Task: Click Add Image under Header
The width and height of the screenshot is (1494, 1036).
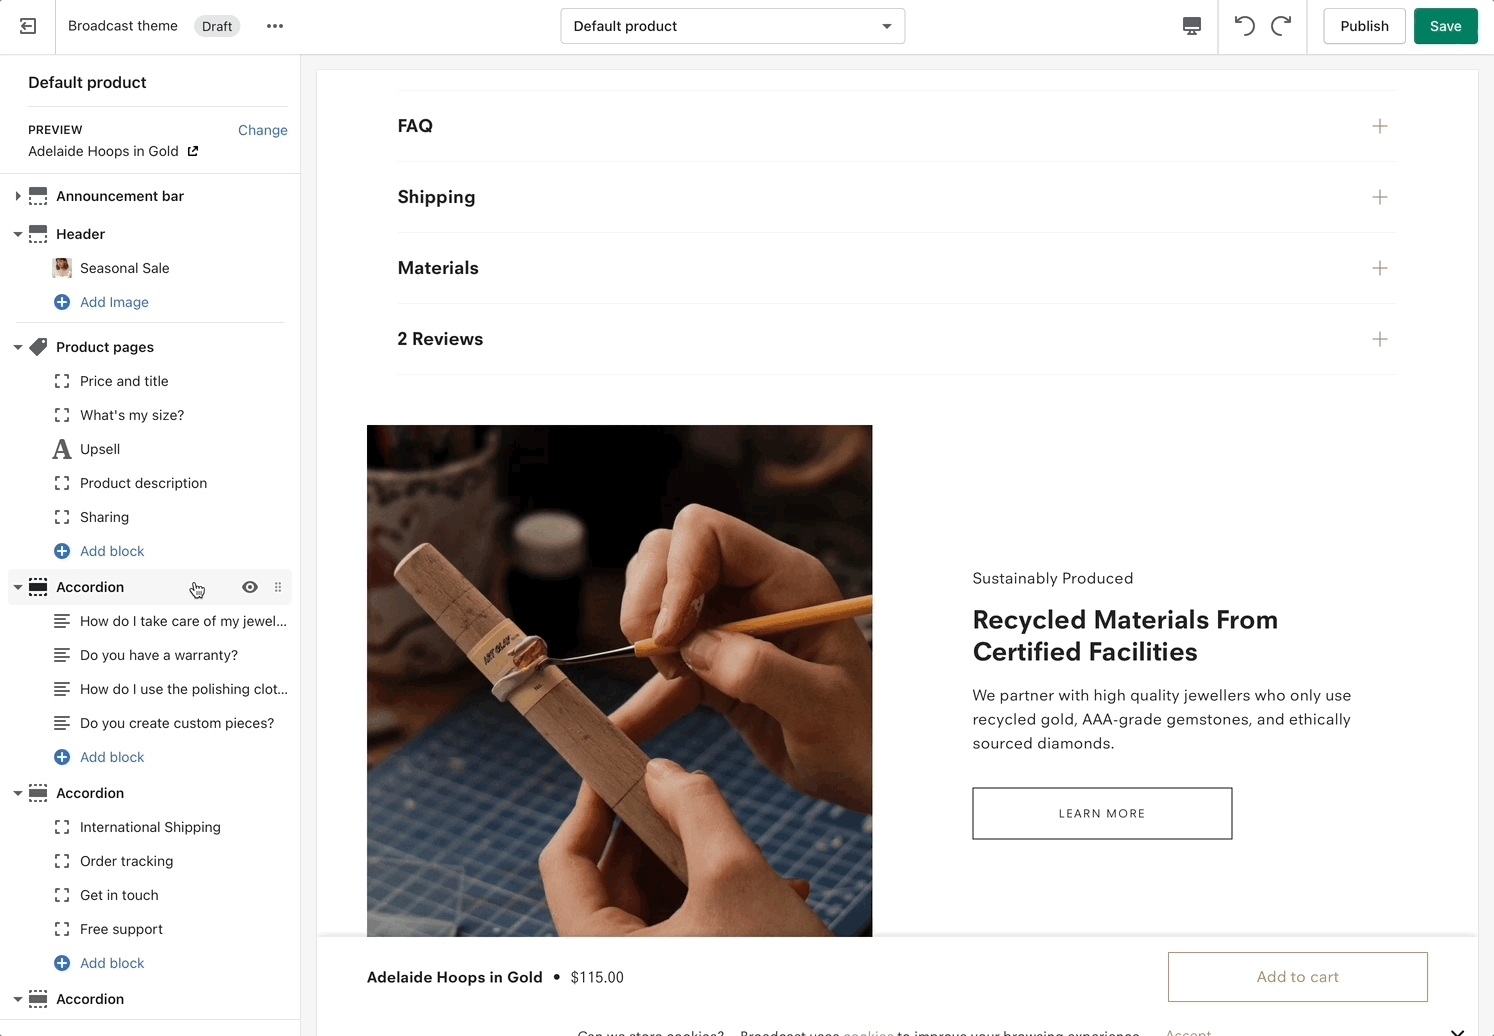Action: coord(114,302)
